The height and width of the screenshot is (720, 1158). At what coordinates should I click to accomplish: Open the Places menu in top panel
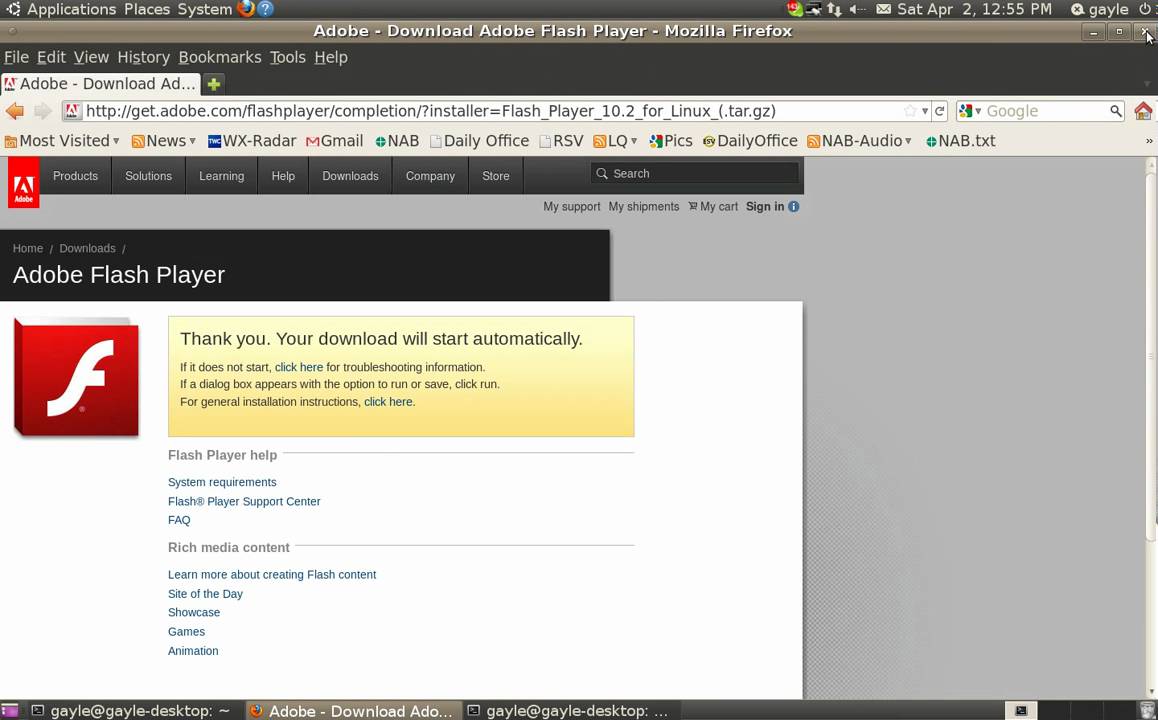[147, 9]
